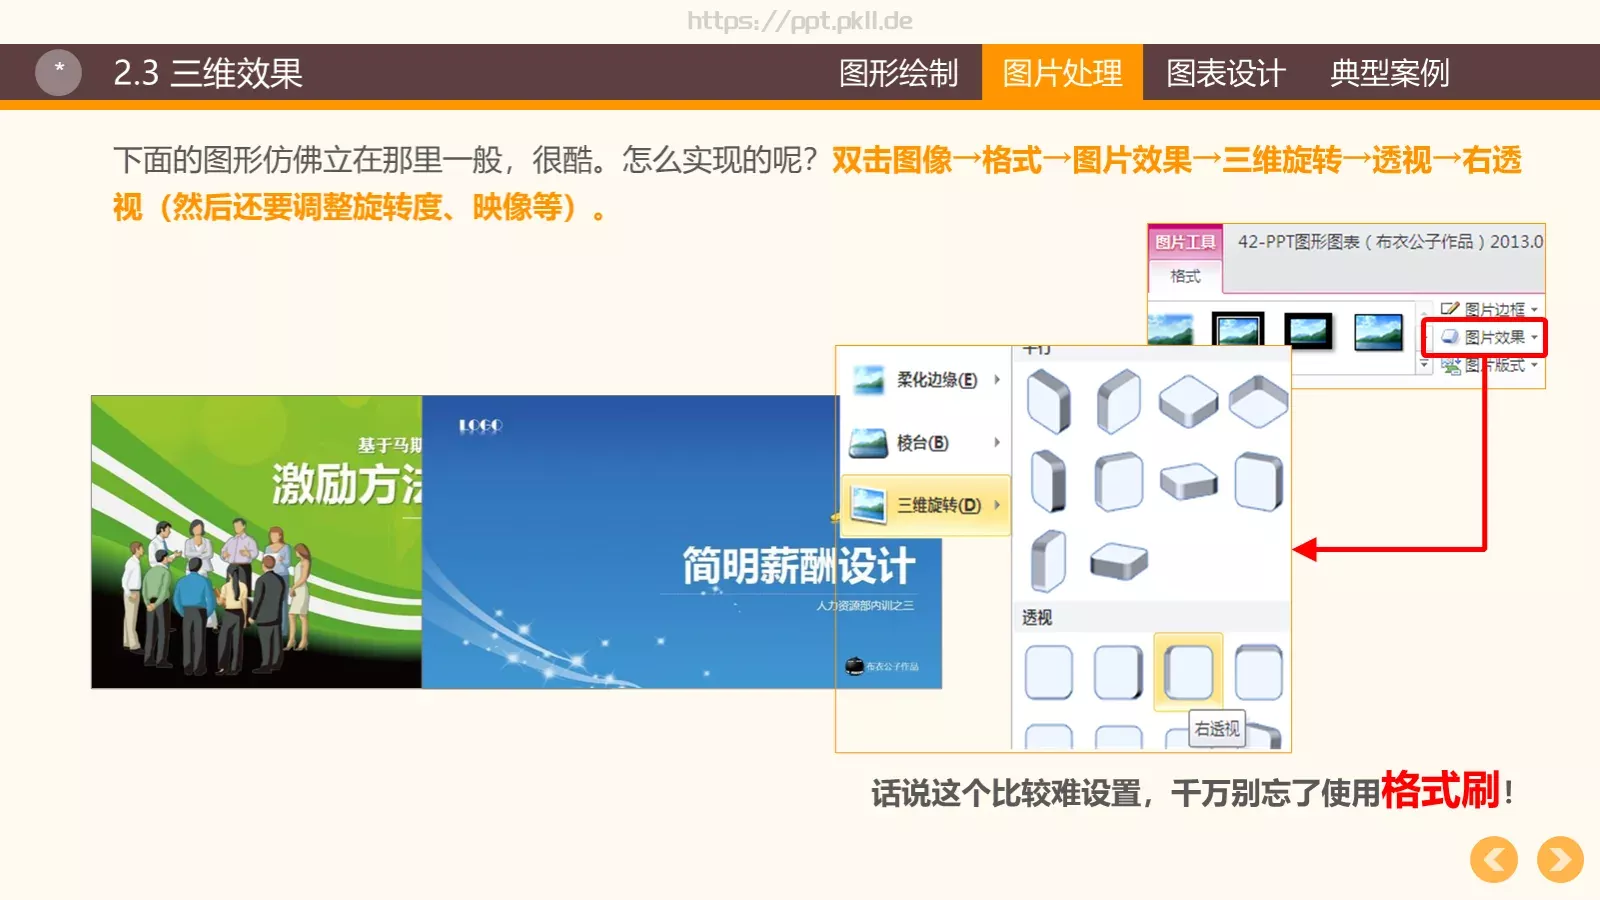Select second preset in second parallel row

[x=1119, y=481]
